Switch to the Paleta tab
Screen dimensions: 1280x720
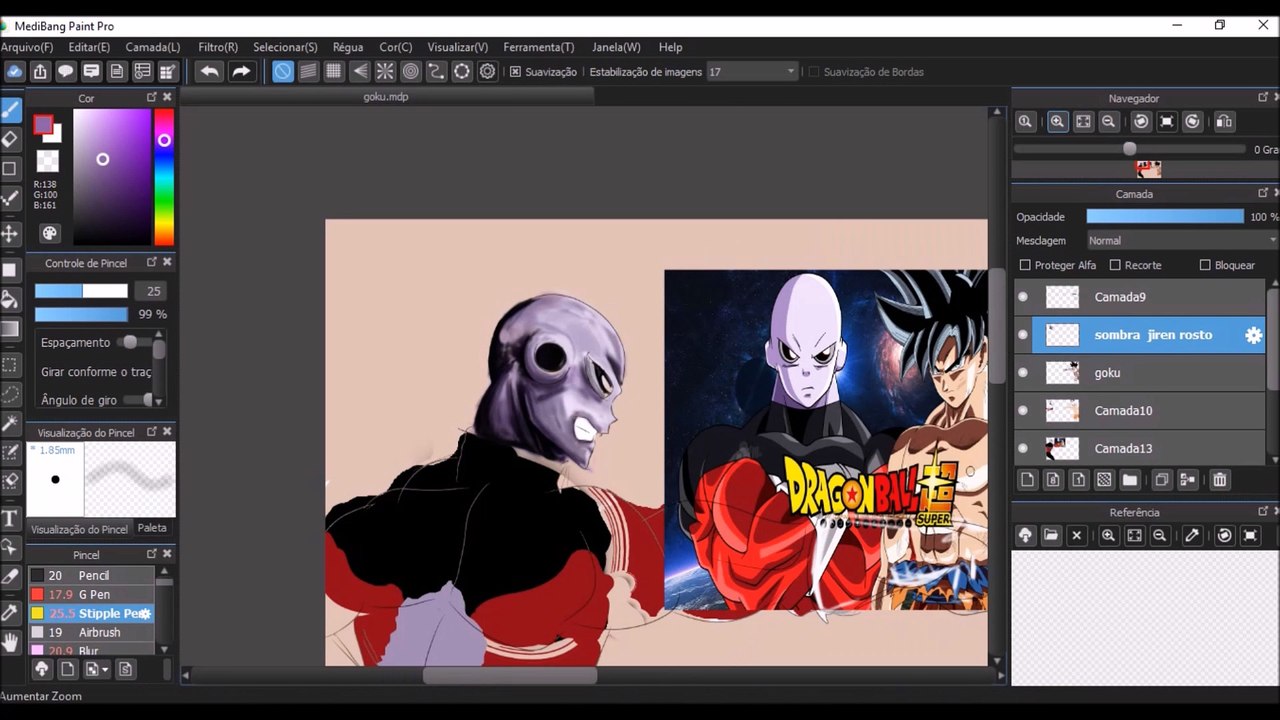click(x=152, y=528)
